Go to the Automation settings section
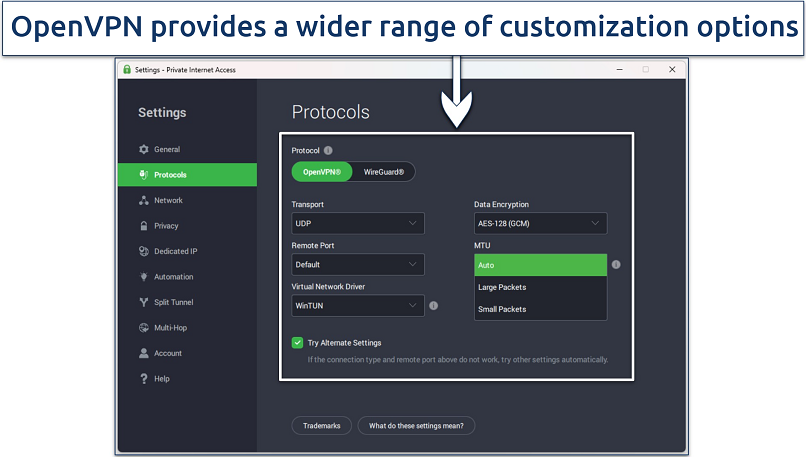806x457 pixels. click(x=188, y=277)
